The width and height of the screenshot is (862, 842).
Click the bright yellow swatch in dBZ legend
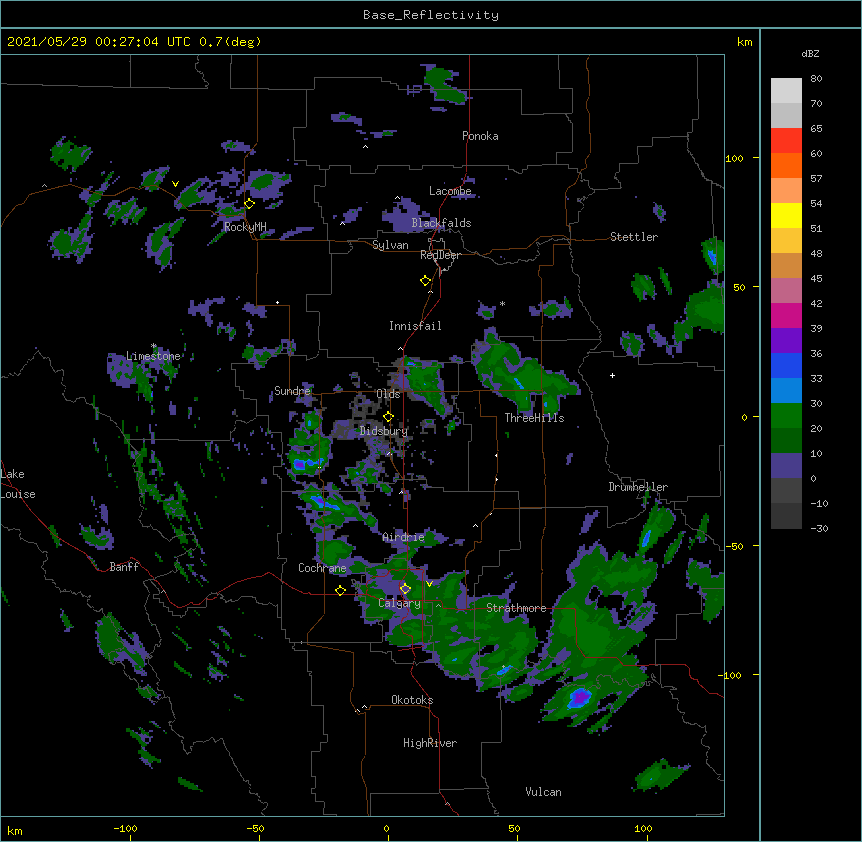786,215
